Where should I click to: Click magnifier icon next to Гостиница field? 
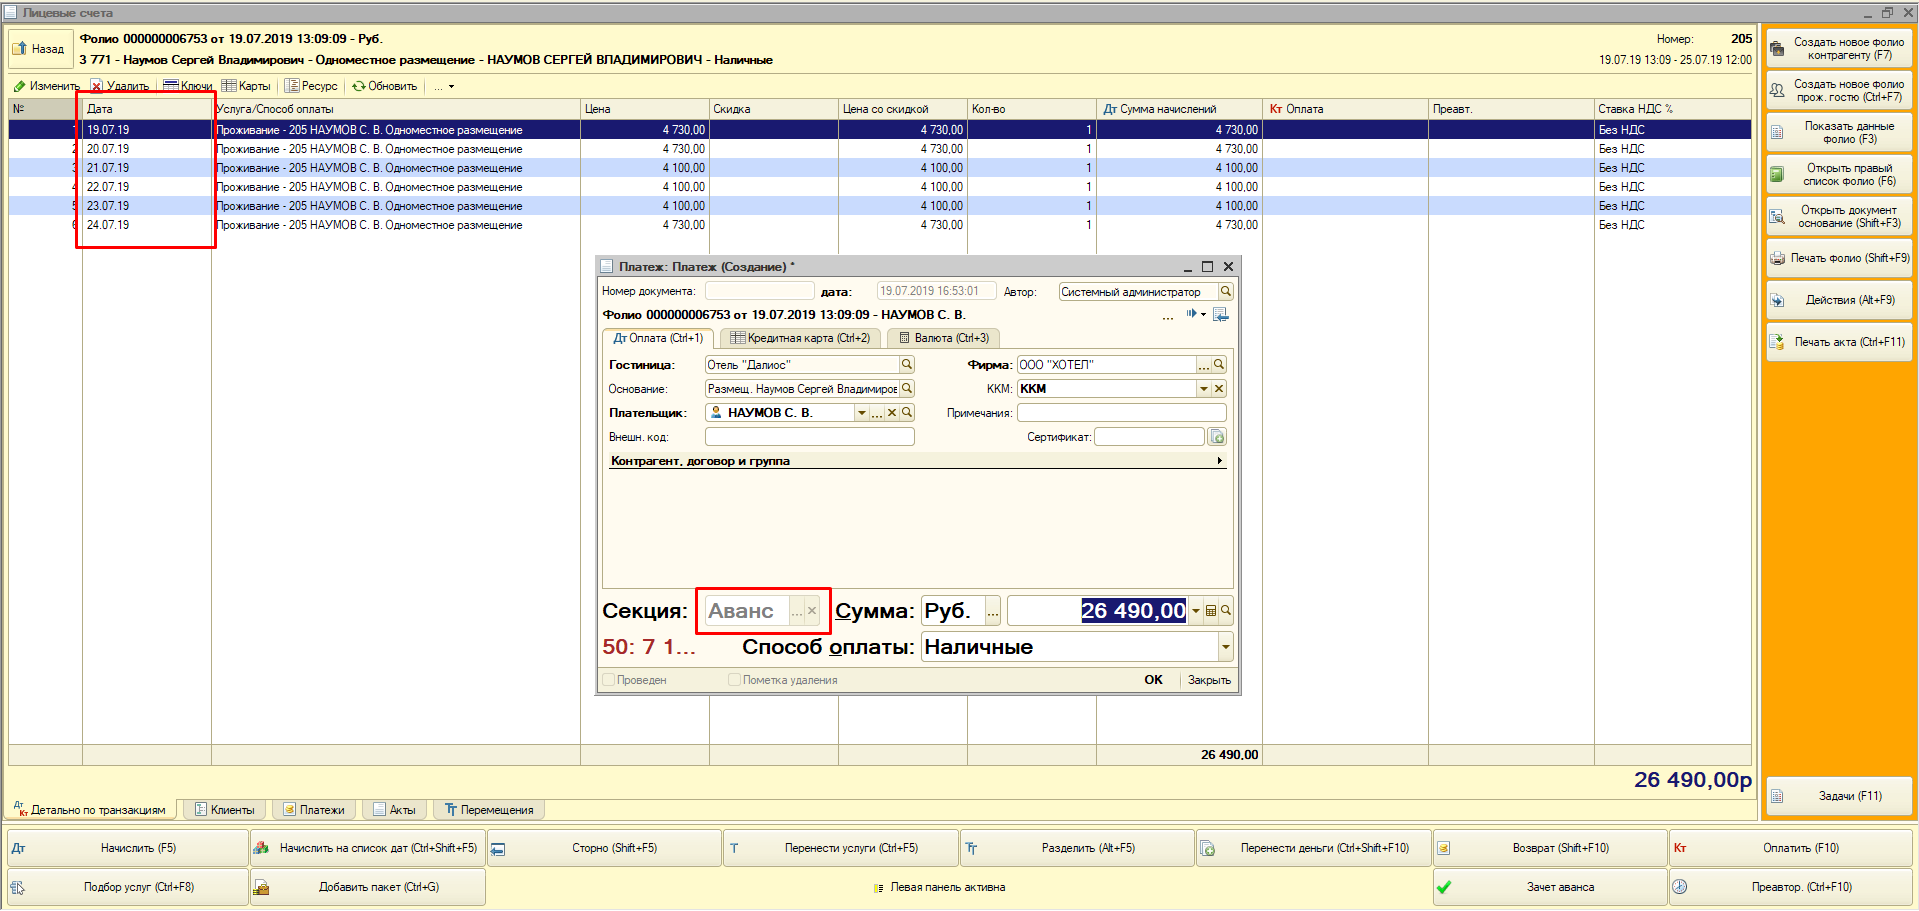(907, 365)
